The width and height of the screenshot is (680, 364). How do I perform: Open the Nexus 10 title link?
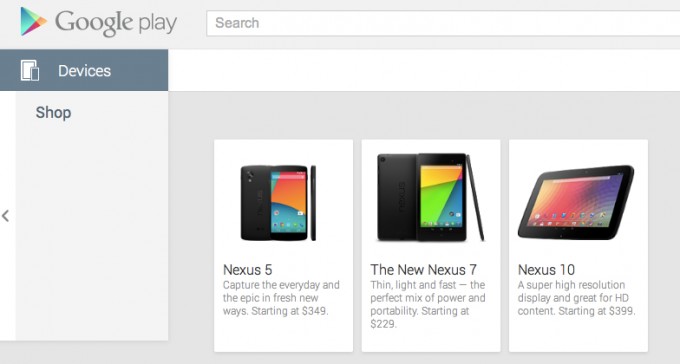546,269
